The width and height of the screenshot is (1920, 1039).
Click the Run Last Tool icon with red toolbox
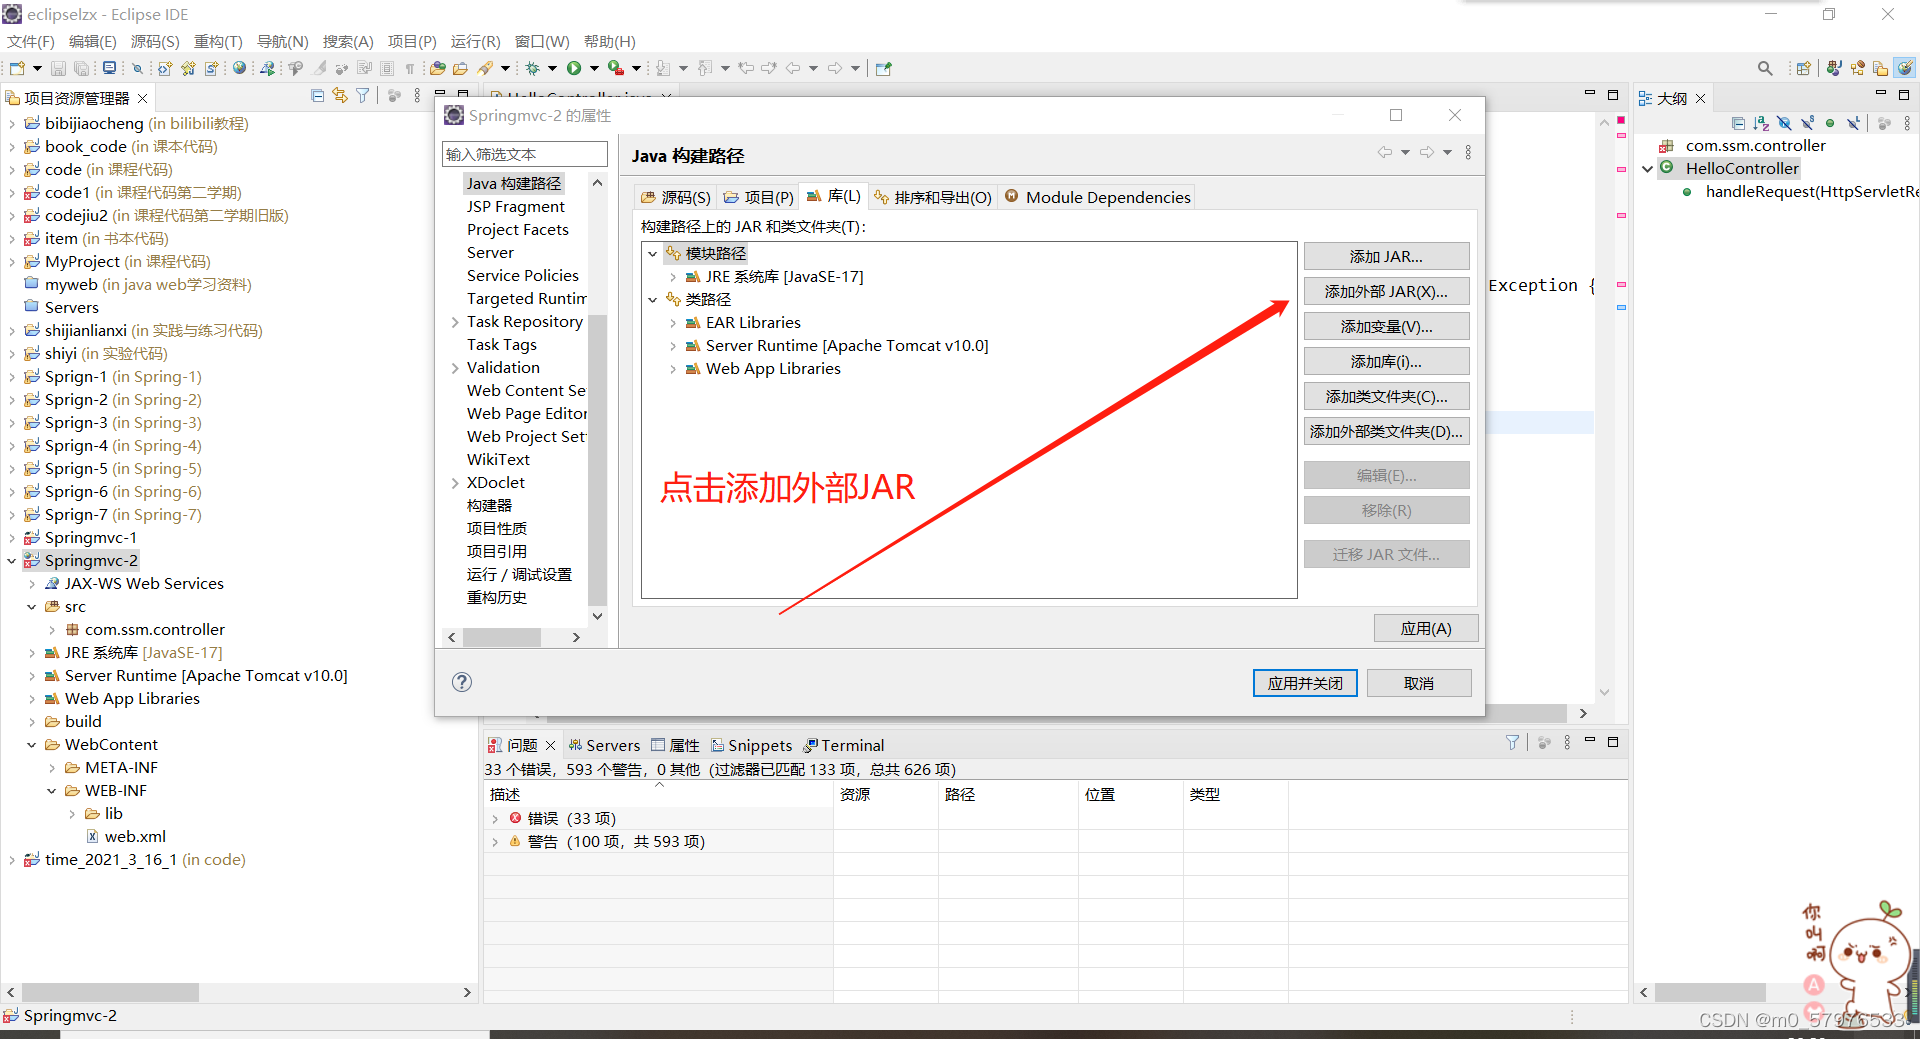pyautogui.click(x=616, y=68)
